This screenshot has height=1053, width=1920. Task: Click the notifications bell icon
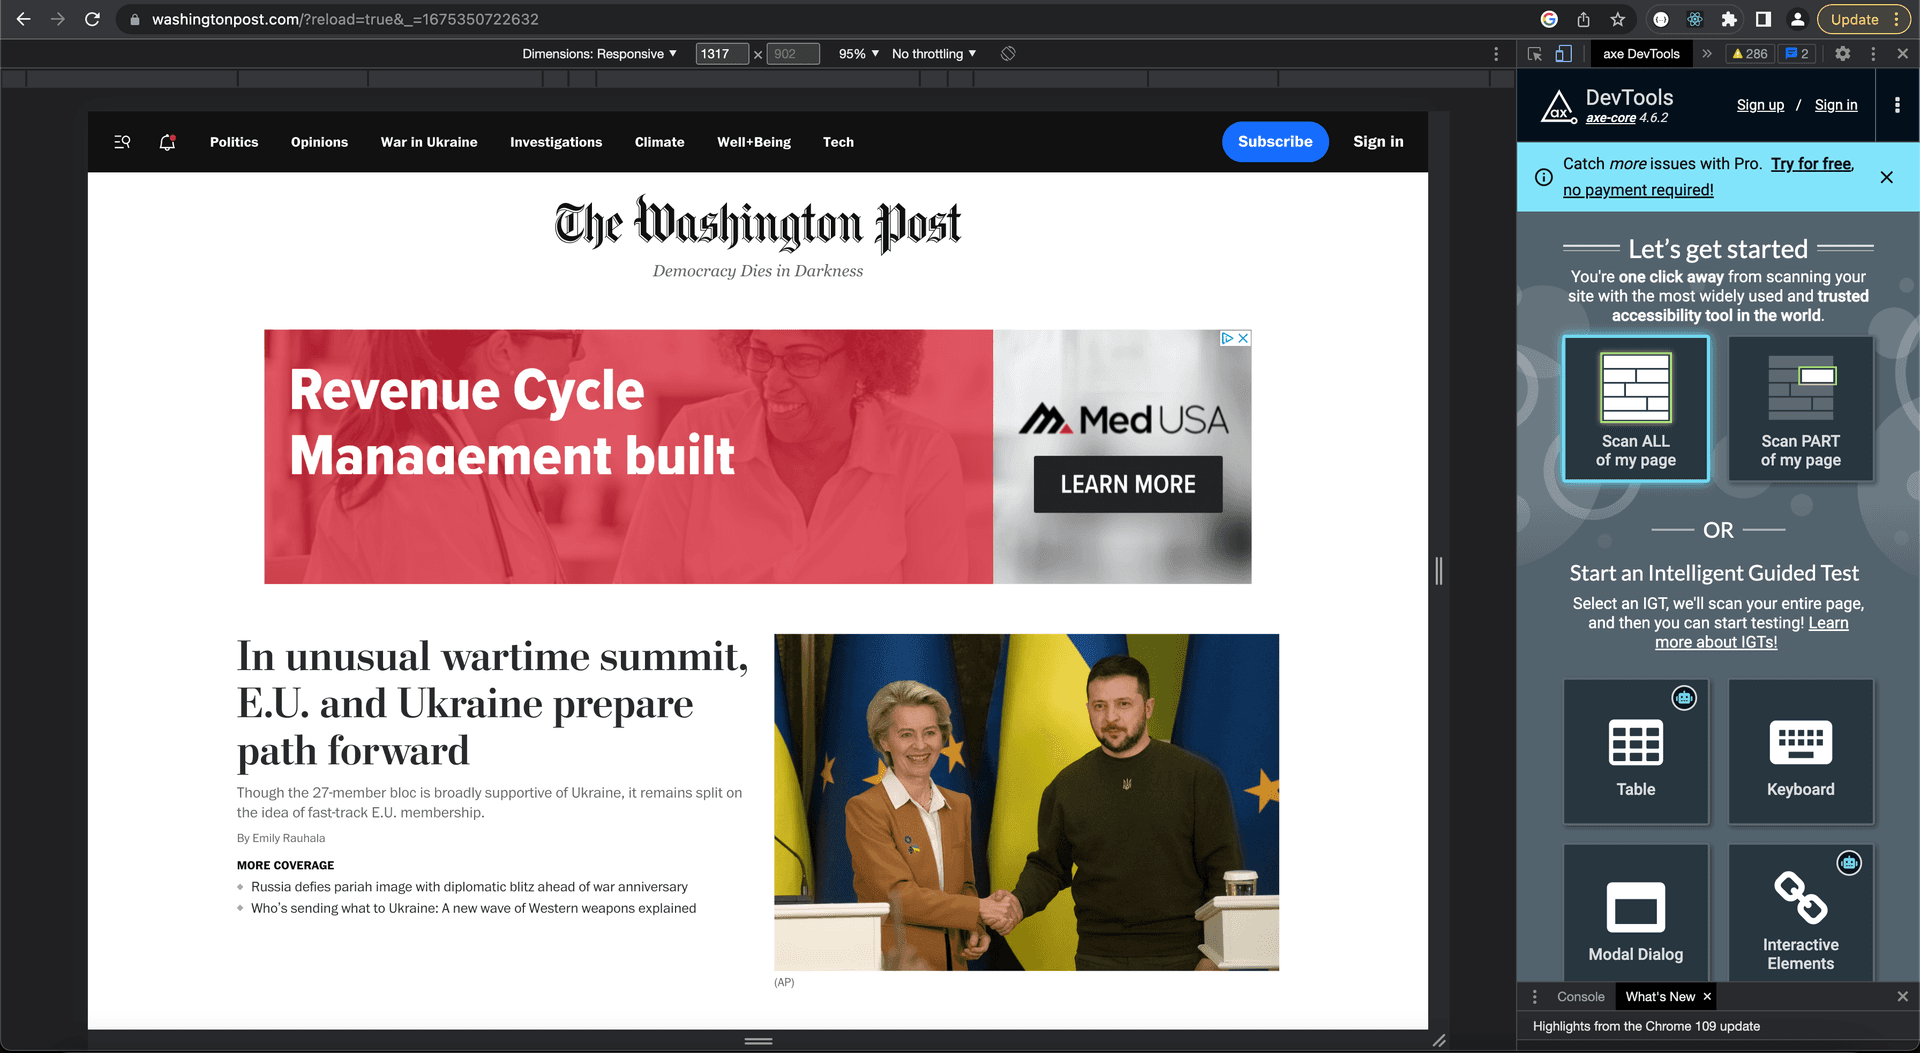166,142
